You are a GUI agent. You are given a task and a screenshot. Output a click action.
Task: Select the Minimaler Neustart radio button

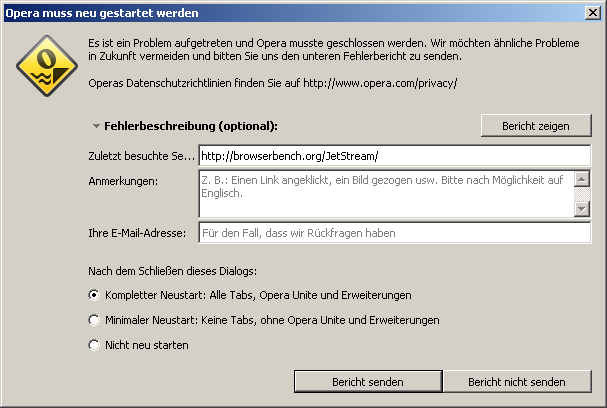point(94,320)
